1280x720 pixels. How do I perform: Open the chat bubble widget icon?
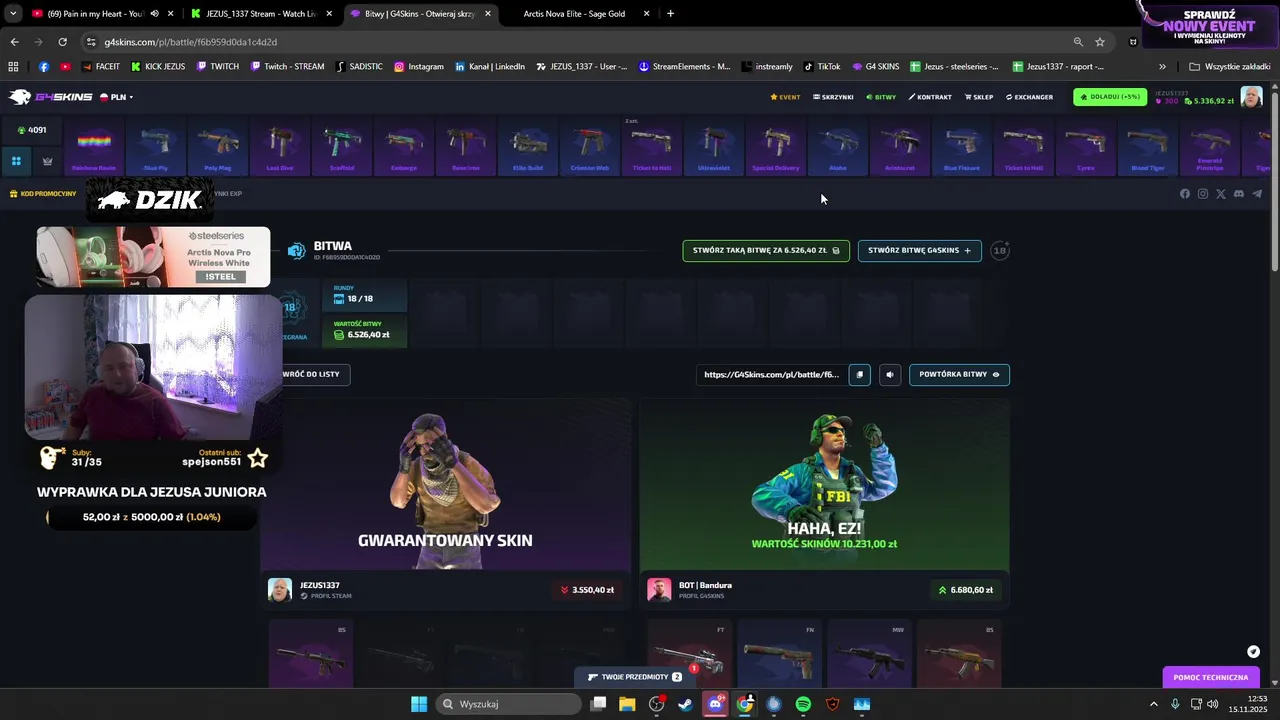(1253, 651)
